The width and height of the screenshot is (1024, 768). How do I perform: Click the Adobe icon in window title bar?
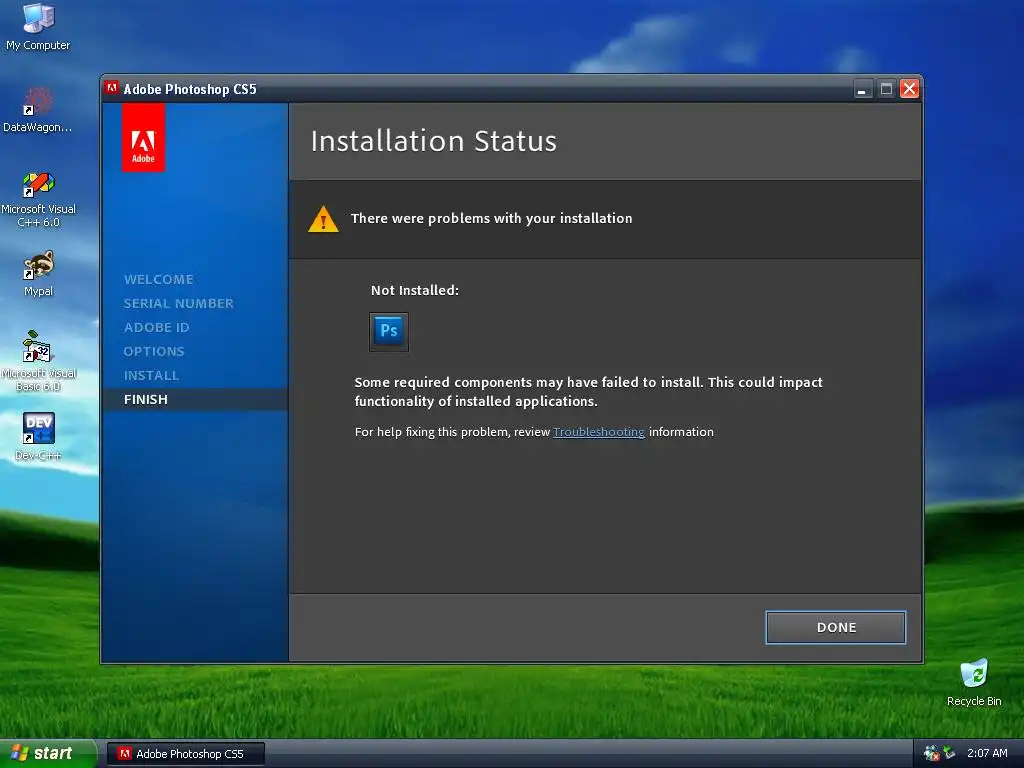(x=112, y=88)
